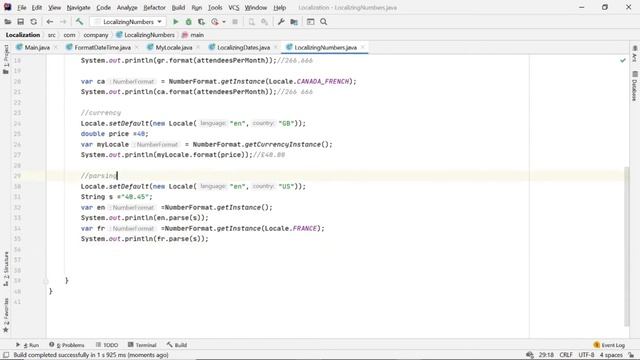The height and width of the screenshot is (360, 640).
Task: Open the Problems tool window button
Action: click(67, 345)
